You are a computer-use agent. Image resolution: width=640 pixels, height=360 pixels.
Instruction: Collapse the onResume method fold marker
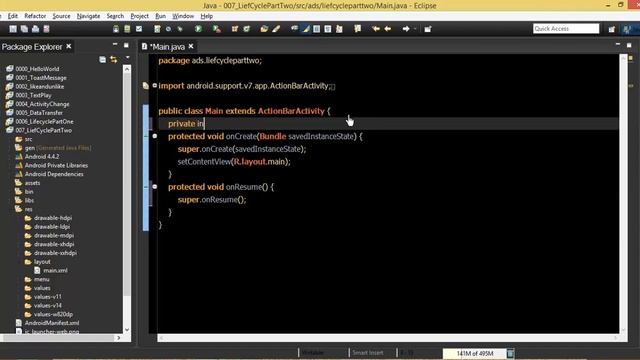[155, 187]
